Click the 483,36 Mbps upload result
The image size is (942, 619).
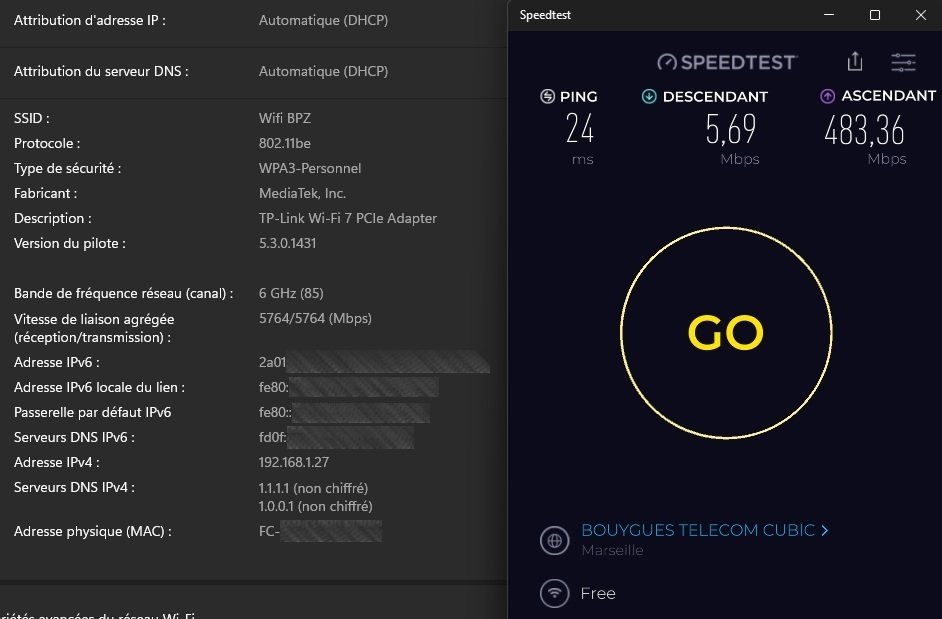point(864,131)
